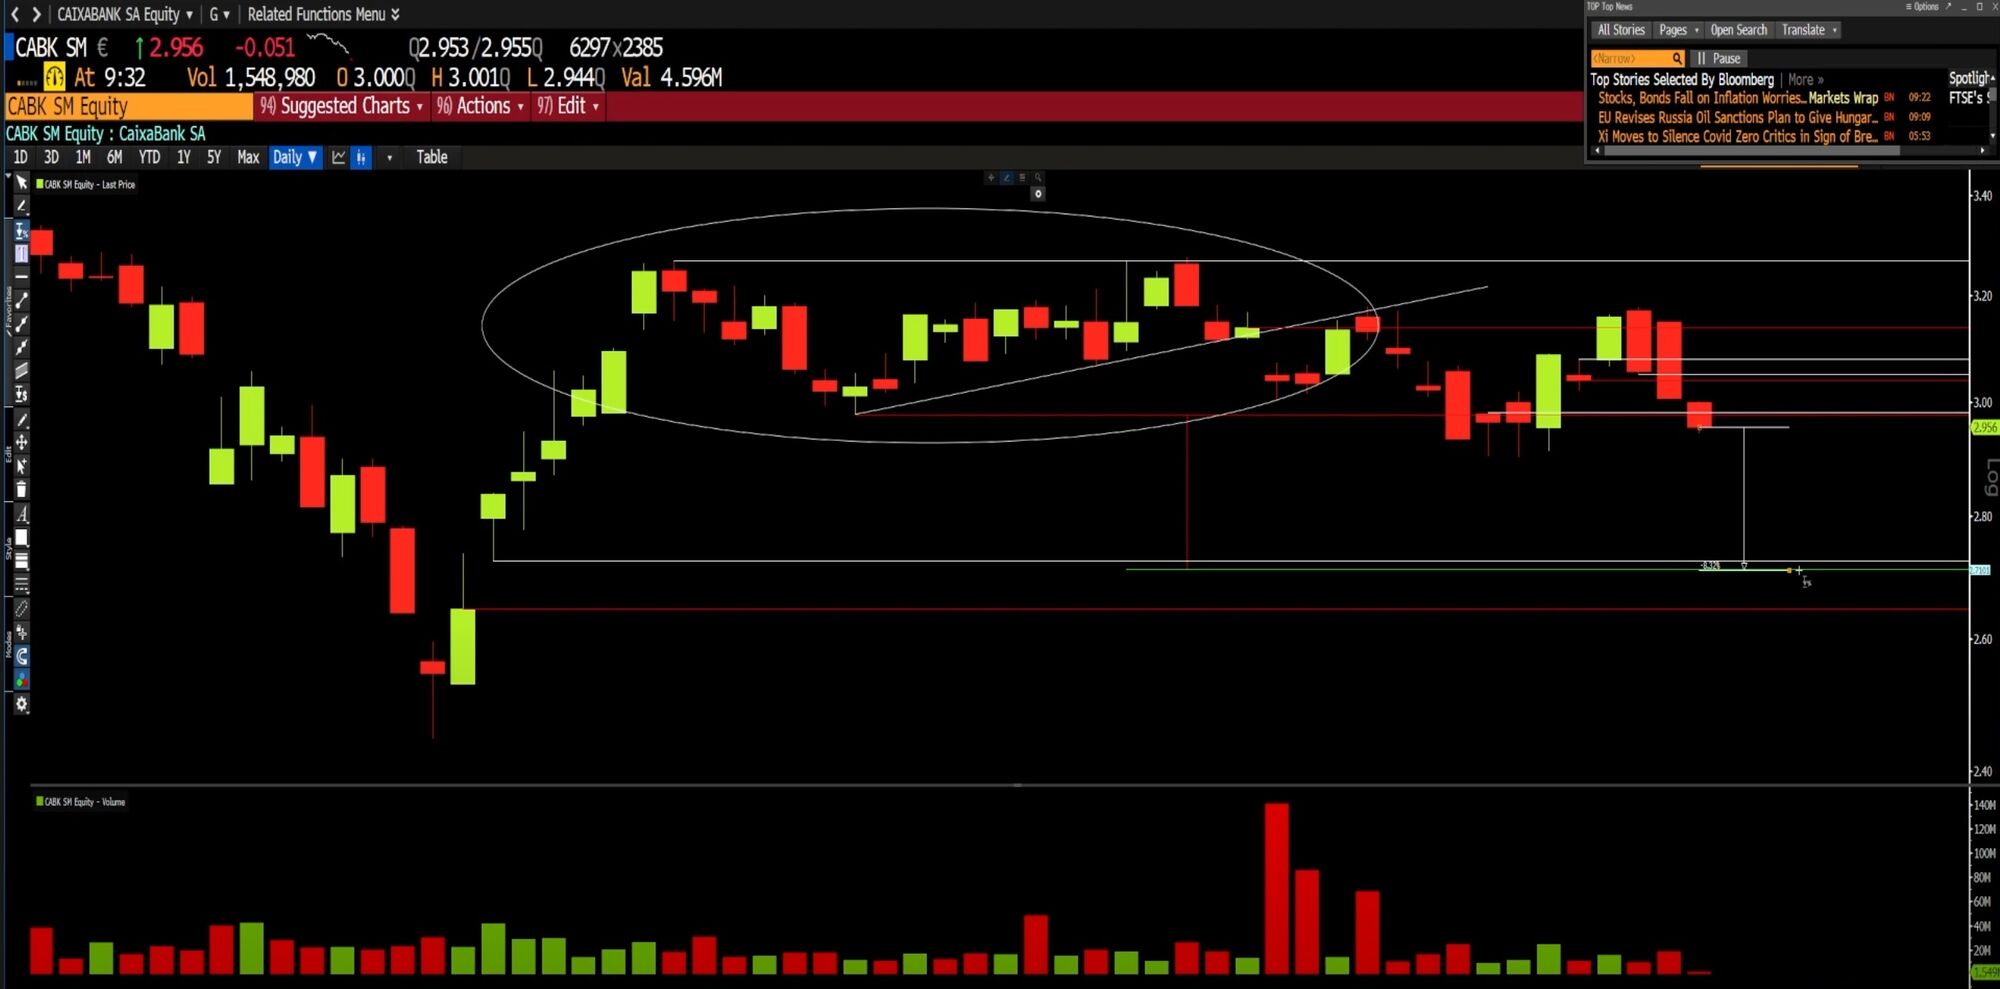Toggle the colored circles mode button
This screenshot has width=2000, height=989.
pyautogui.click(x=21, y=680)
